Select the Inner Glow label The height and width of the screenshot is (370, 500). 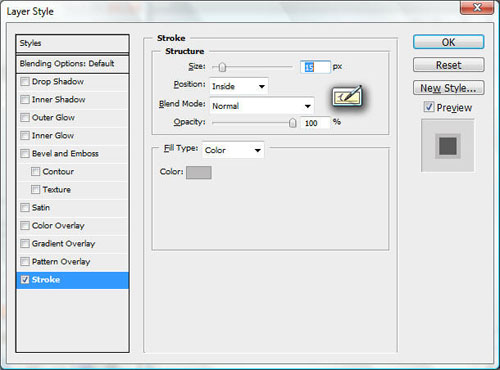(53, 136)
